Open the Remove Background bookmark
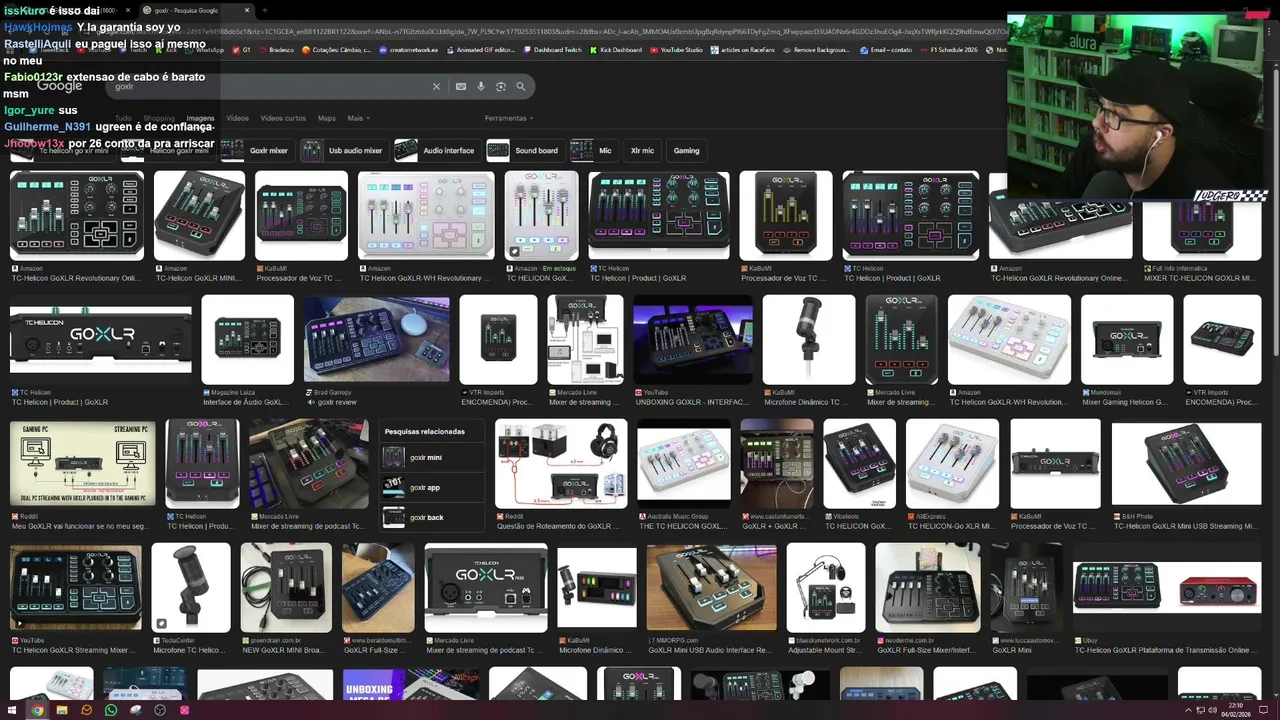 click(816, 50)
